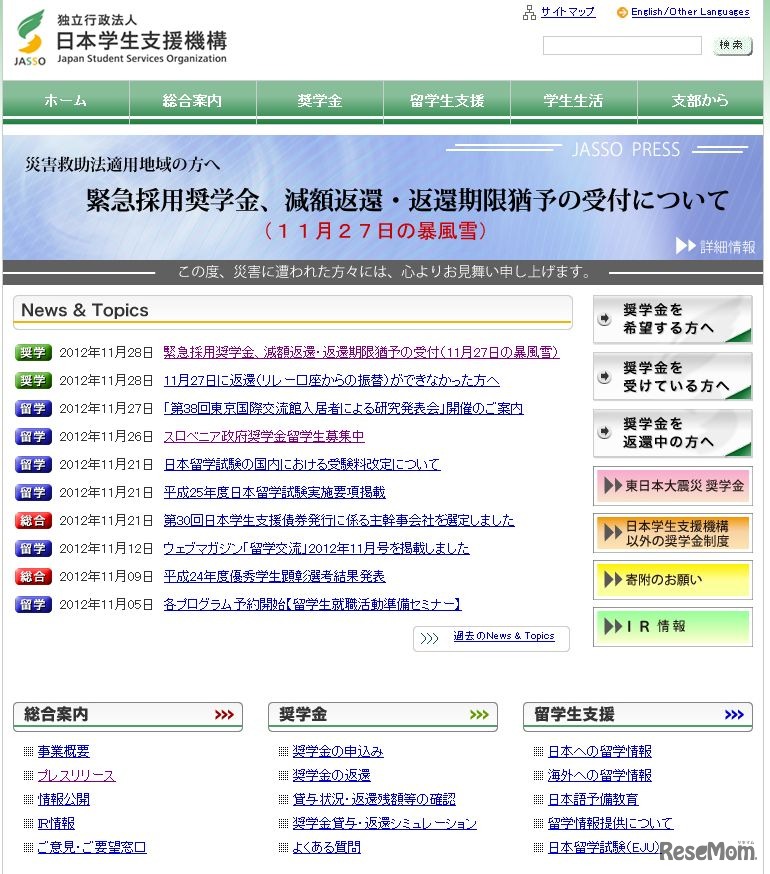This screenshot has height=874, width=770.
Task: Open English/Other Languages link
Action: click(x=690, y=12)
